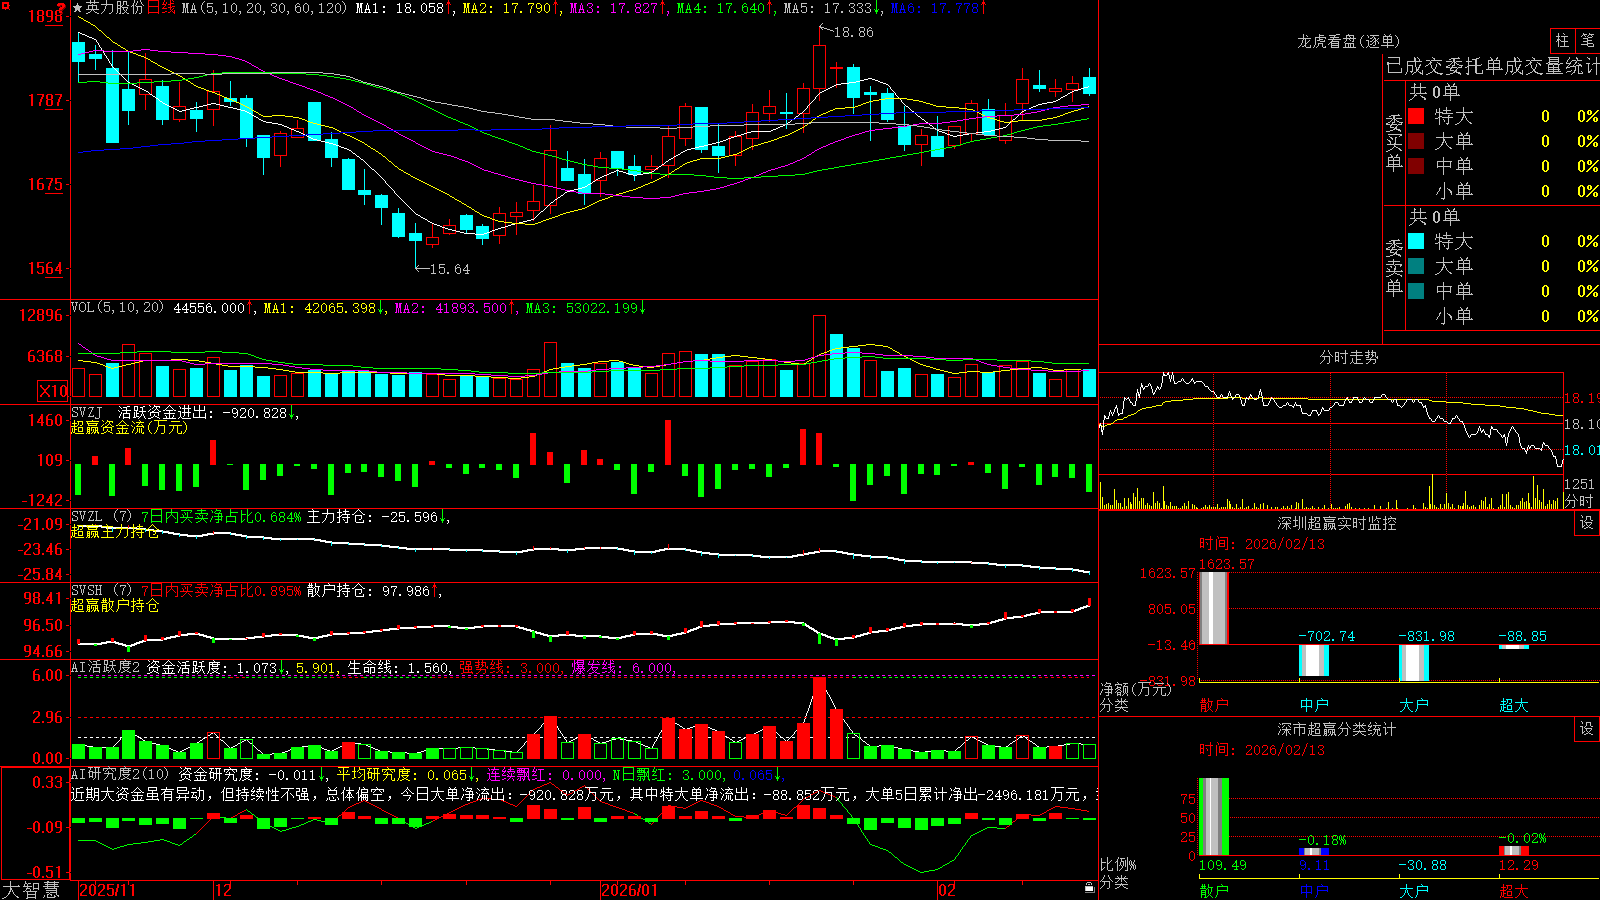Viewport: 1600px width, 900px height.
Task: Click the 龙虎看盘(逐单) panel title
Action: 1349,41
